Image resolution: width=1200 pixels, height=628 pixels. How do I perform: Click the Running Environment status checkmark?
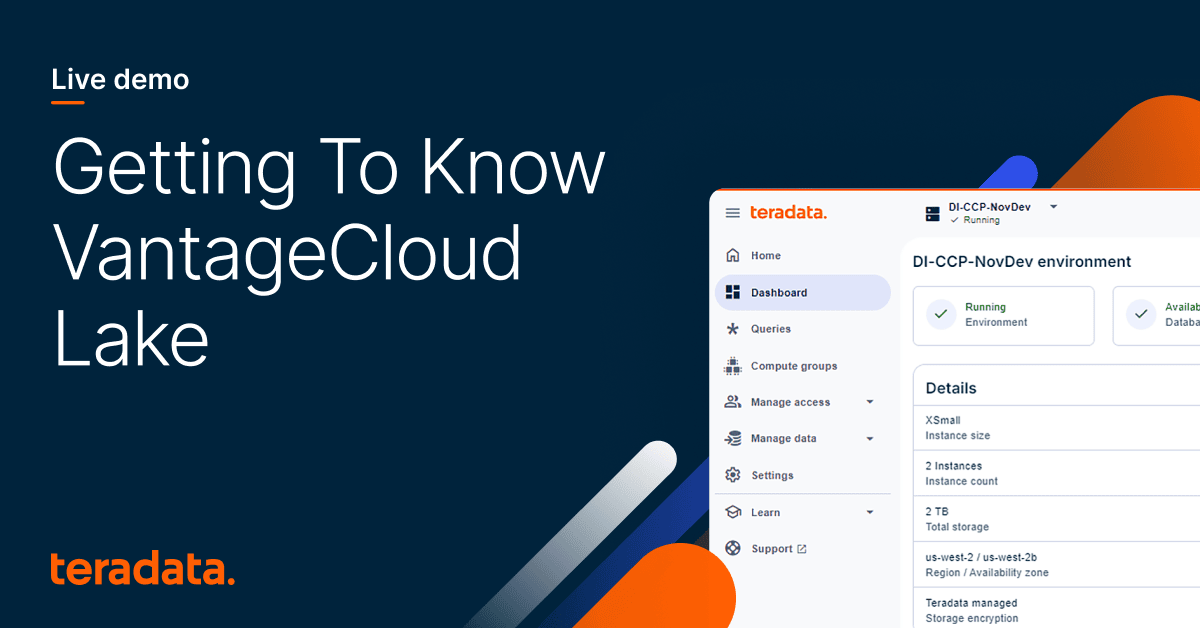(940, 314)
